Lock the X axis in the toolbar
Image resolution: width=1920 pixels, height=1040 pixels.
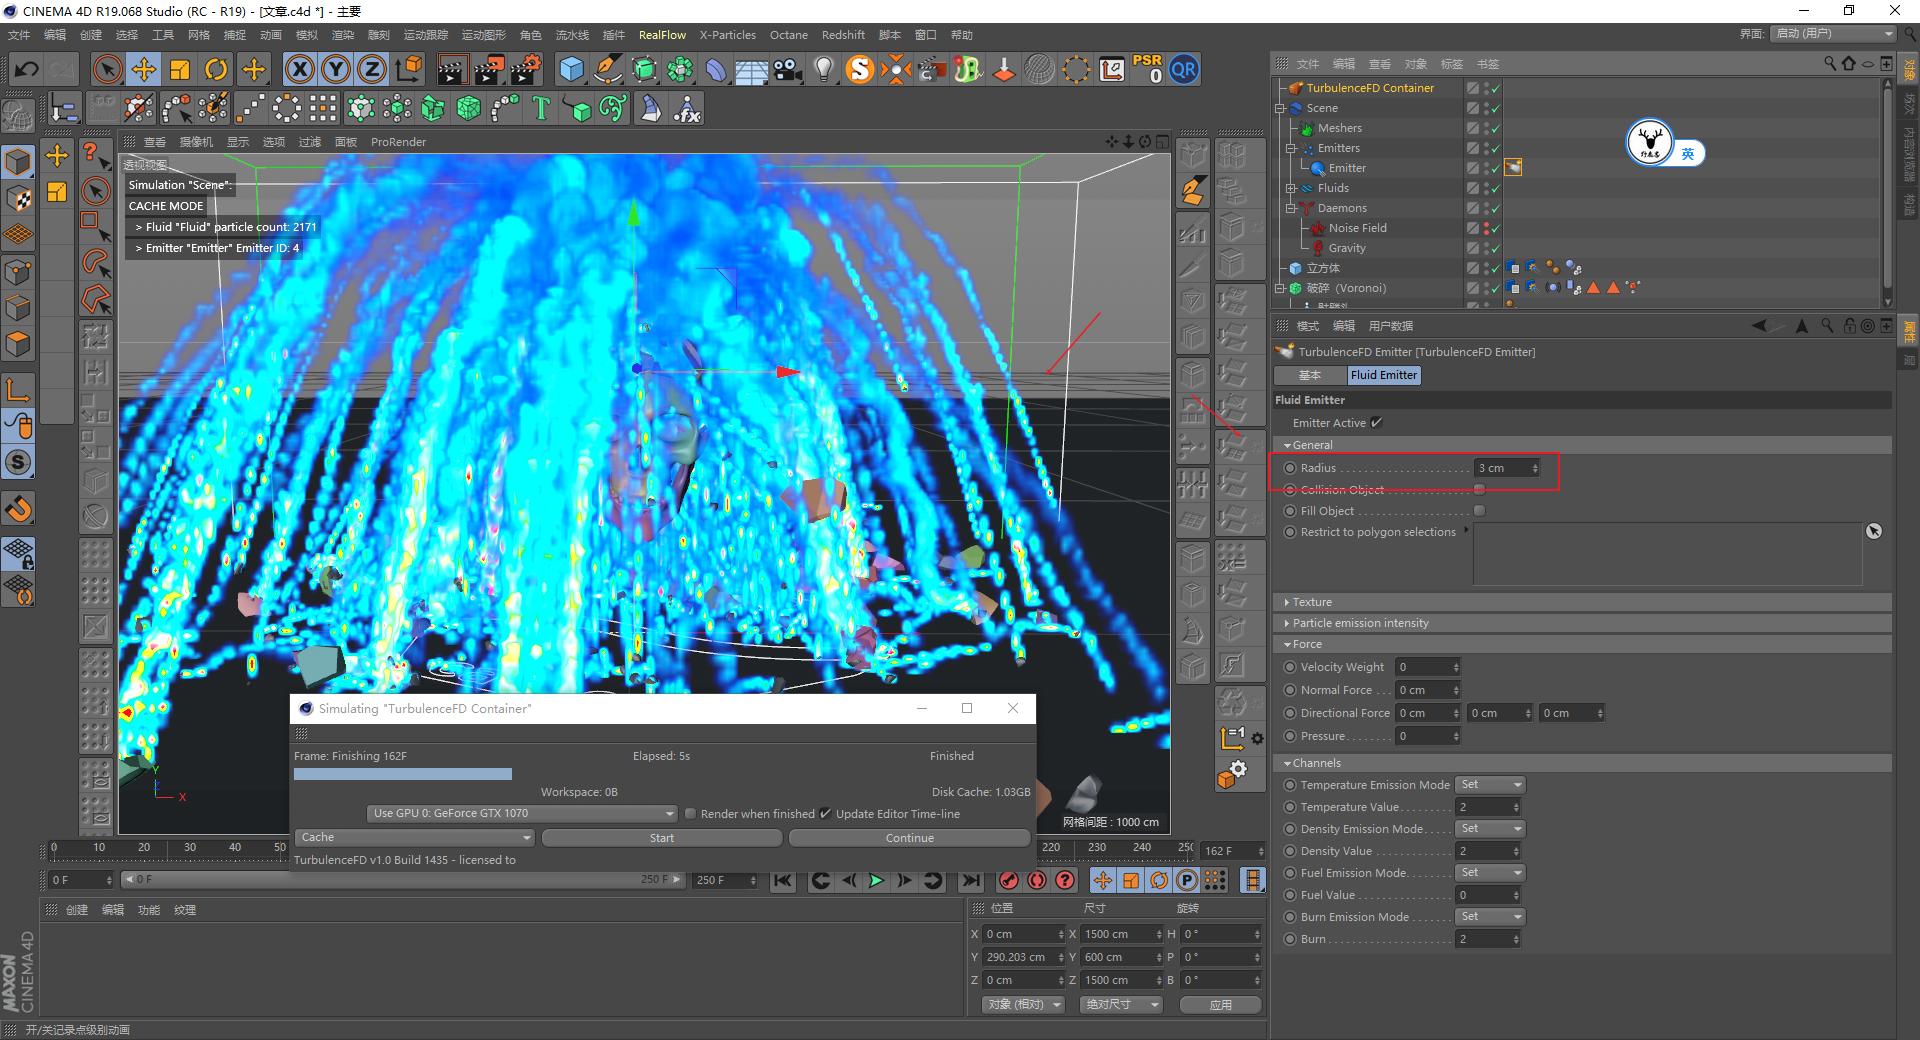tap(300, 69)
